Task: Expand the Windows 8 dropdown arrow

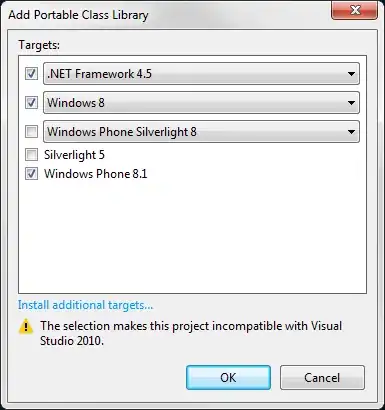Action: pyautogui.click(x=351, y=103)
